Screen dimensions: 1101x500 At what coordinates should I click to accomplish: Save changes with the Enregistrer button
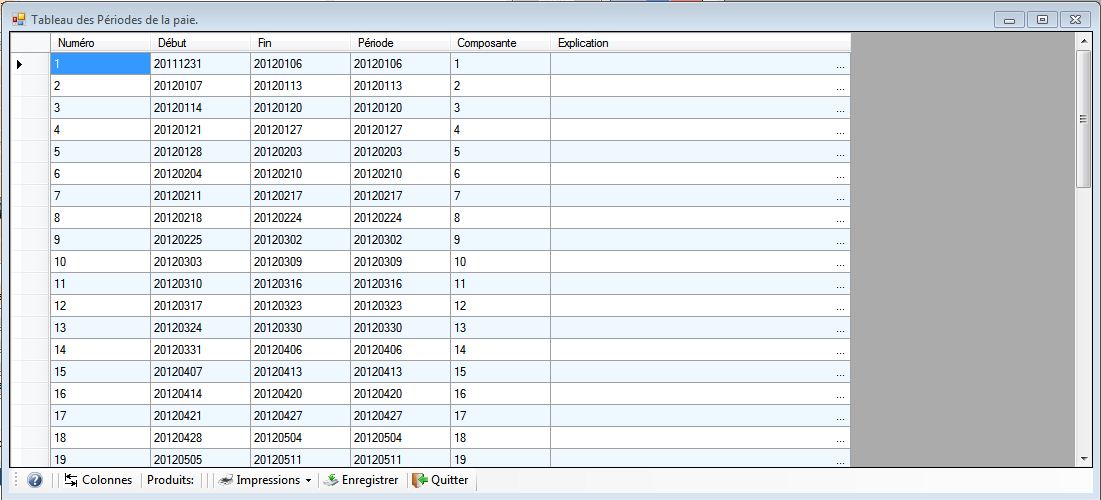tap(360, 480)
